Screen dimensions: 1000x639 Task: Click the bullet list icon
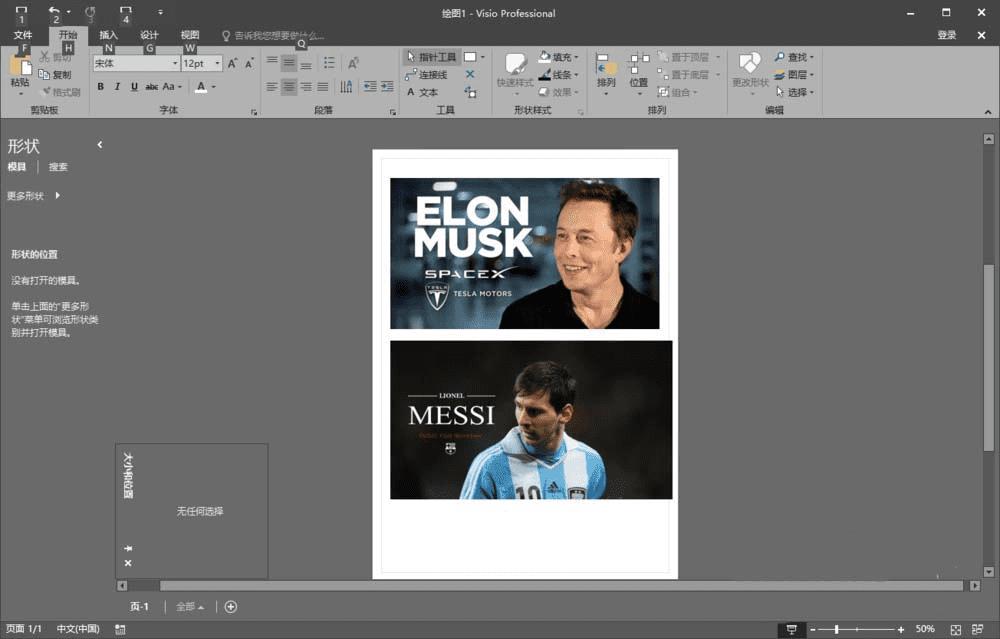pos(329,63)
